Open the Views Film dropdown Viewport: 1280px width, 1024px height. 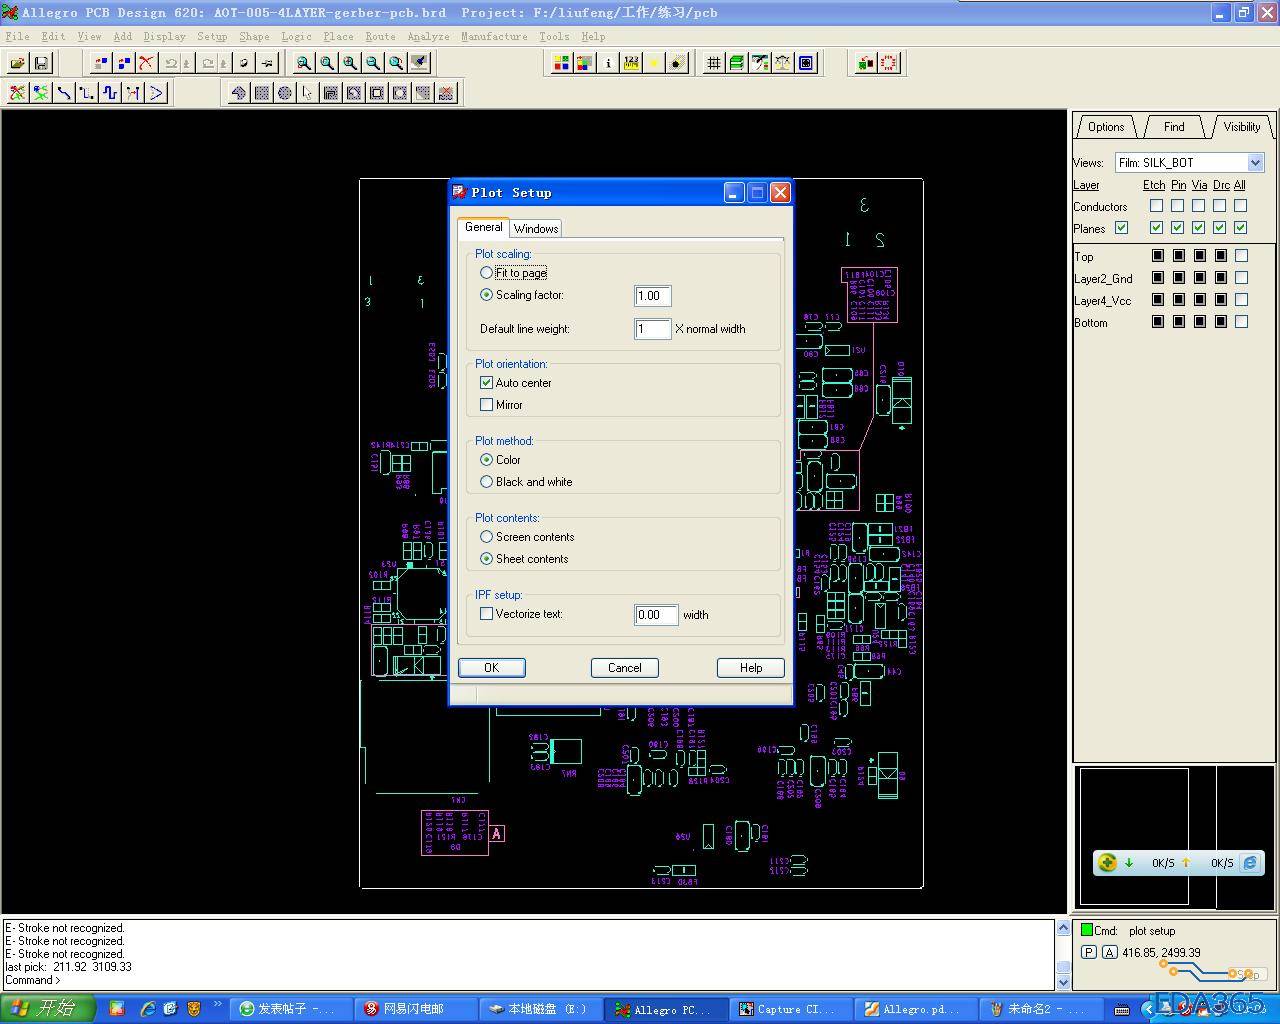1255,163
